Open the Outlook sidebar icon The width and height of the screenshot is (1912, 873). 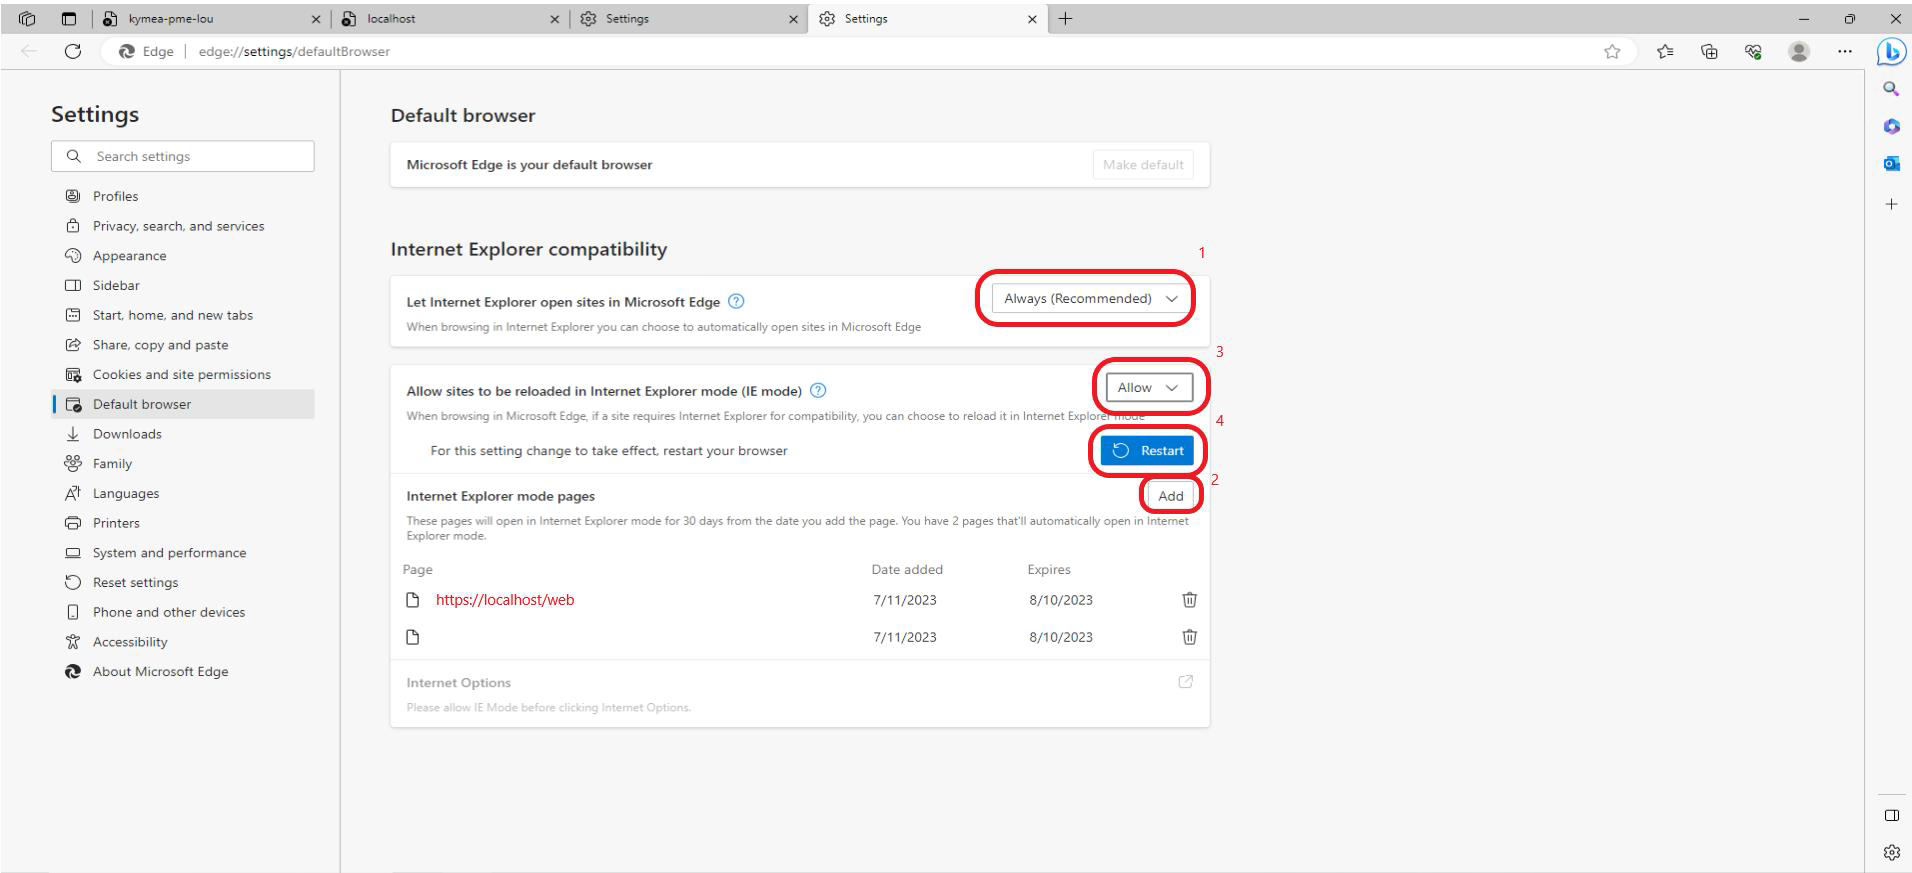pos(1891,163)
